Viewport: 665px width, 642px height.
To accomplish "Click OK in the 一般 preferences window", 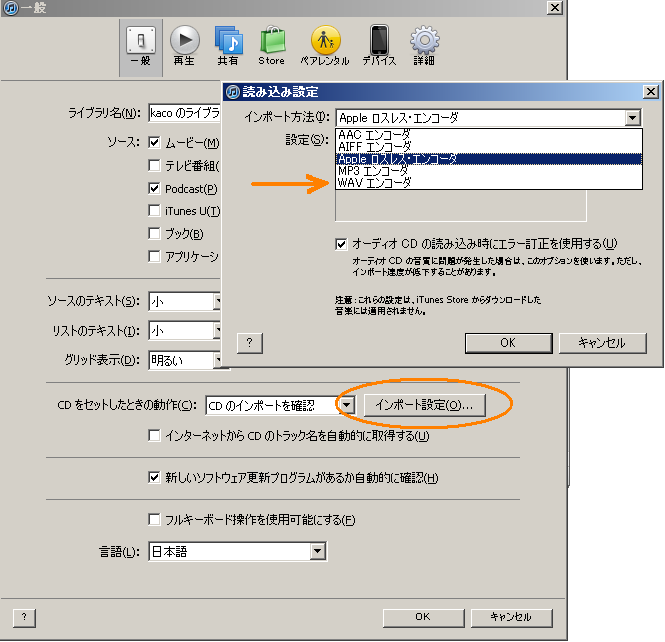I will coord(423,617).
